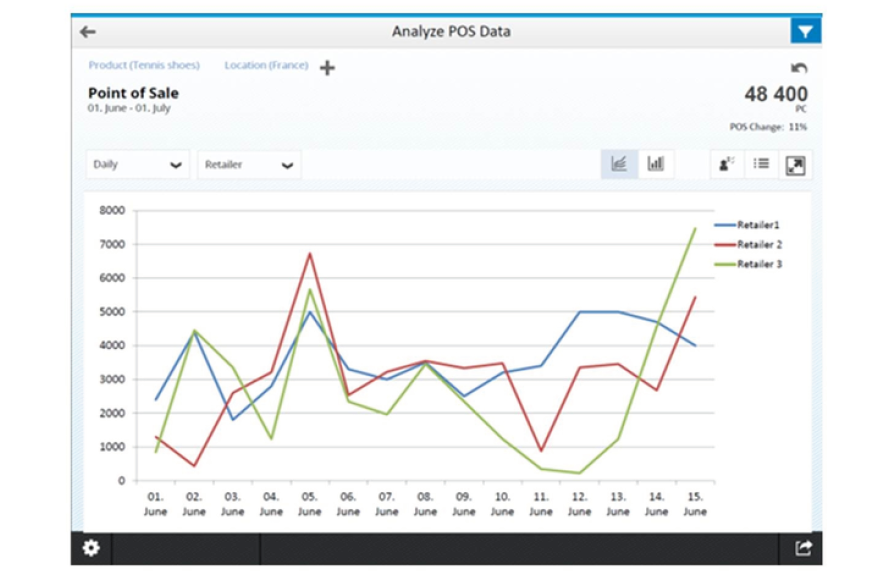Click the 5000 y-axis label
This screenshot has height=571, width=890.
coord(112,312)
